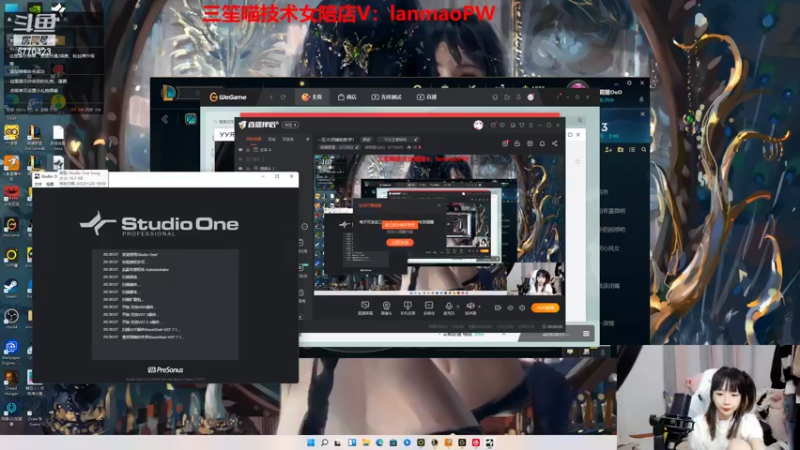Screen dimensions: 800x450
Task: Click the red-badged gift icon in the streaming app toolbar
Action: 505,144
